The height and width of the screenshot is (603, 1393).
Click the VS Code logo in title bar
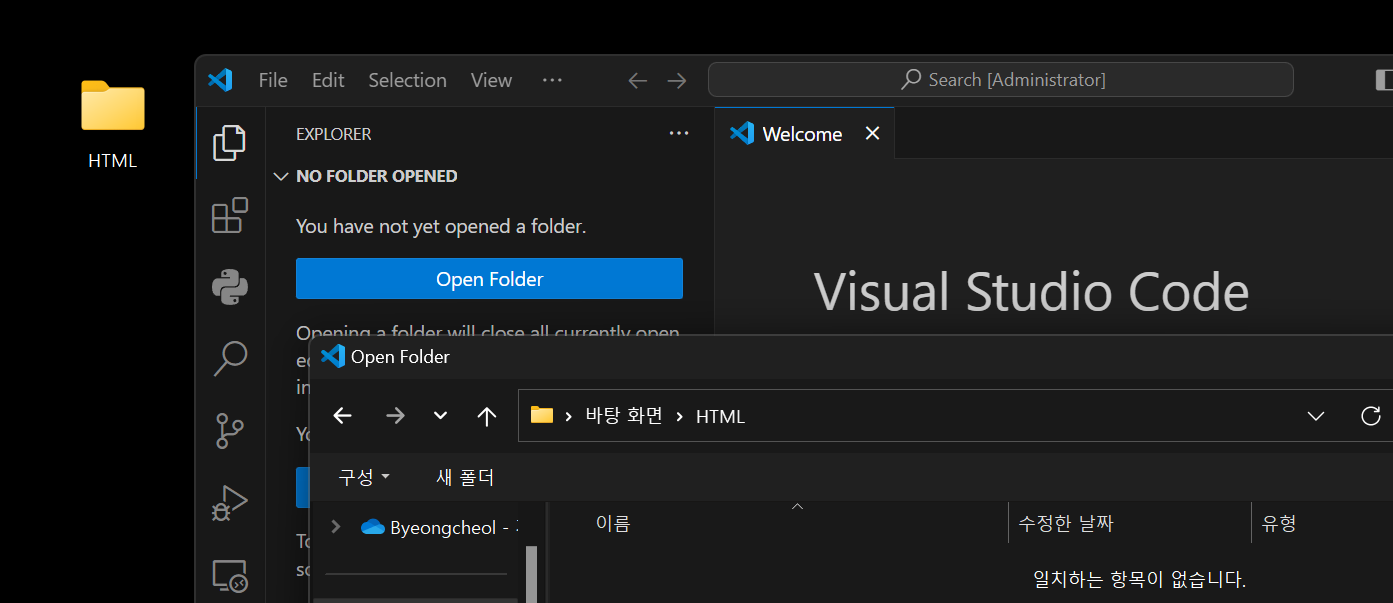pyautogui.click(x=220, y=80)
